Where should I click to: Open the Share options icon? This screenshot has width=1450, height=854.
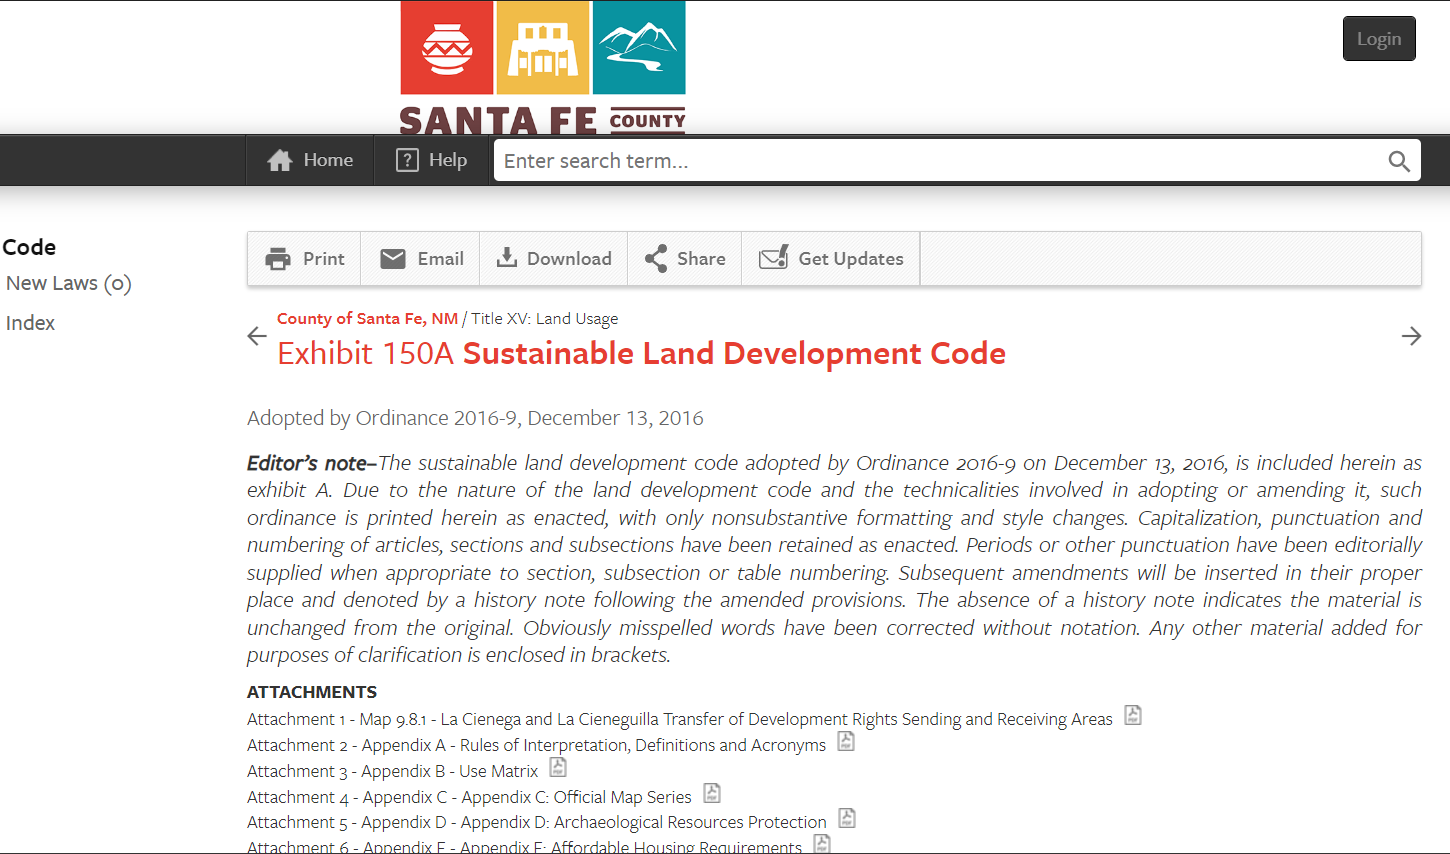[x=656, y=258]
